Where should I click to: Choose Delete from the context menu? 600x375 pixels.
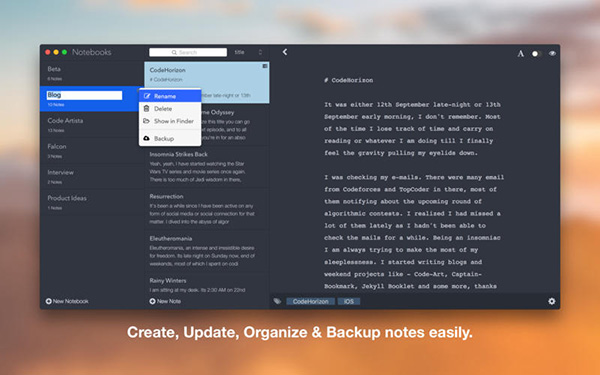170,109
